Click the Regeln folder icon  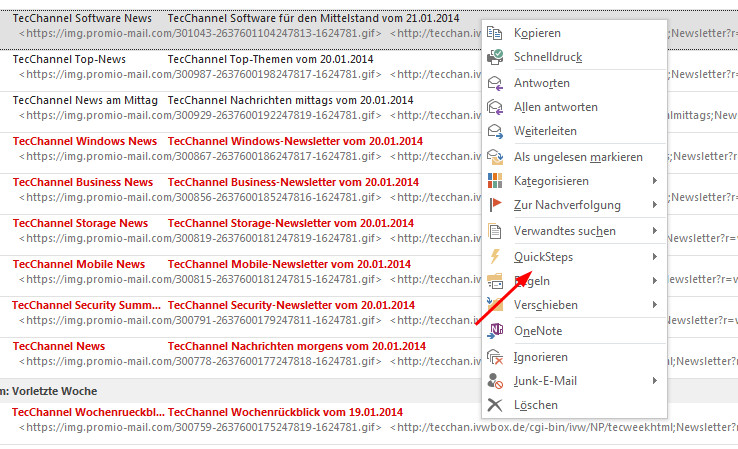coord(495,281)
